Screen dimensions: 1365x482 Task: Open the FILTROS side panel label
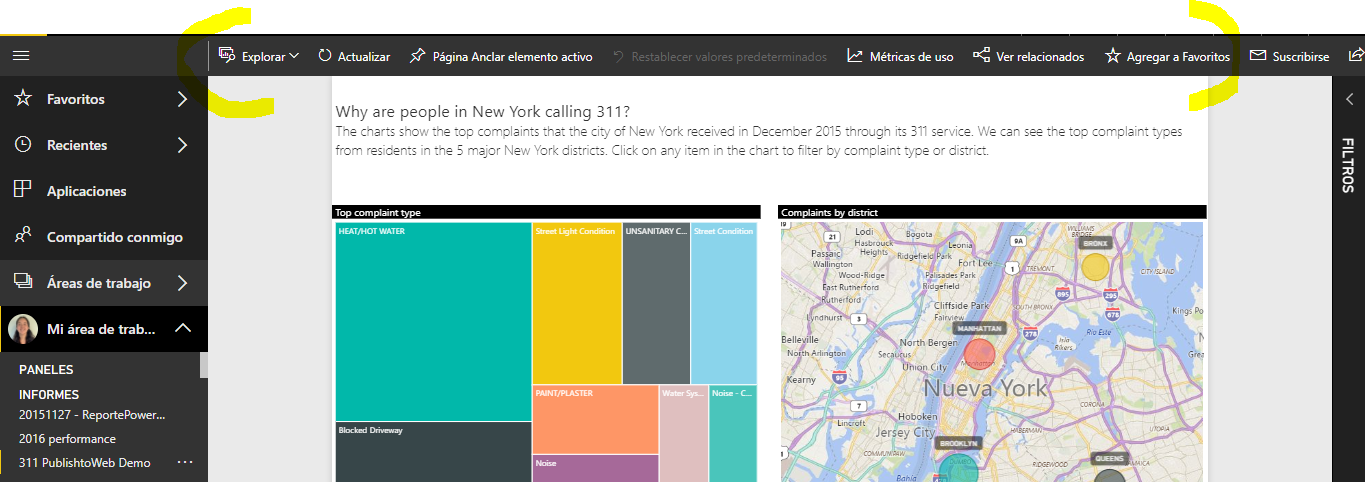click(1348, 166)
